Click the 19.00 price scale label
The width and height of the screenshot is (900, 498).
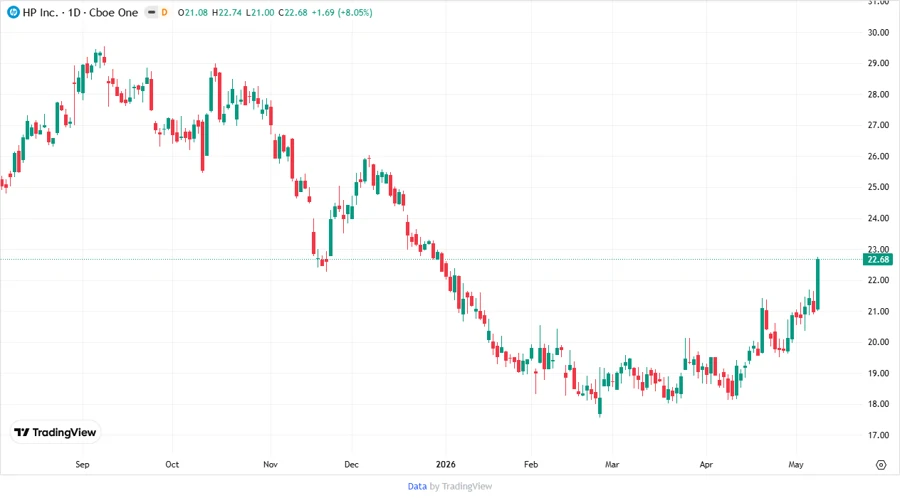pyautogui.click(x=878, y=373)
